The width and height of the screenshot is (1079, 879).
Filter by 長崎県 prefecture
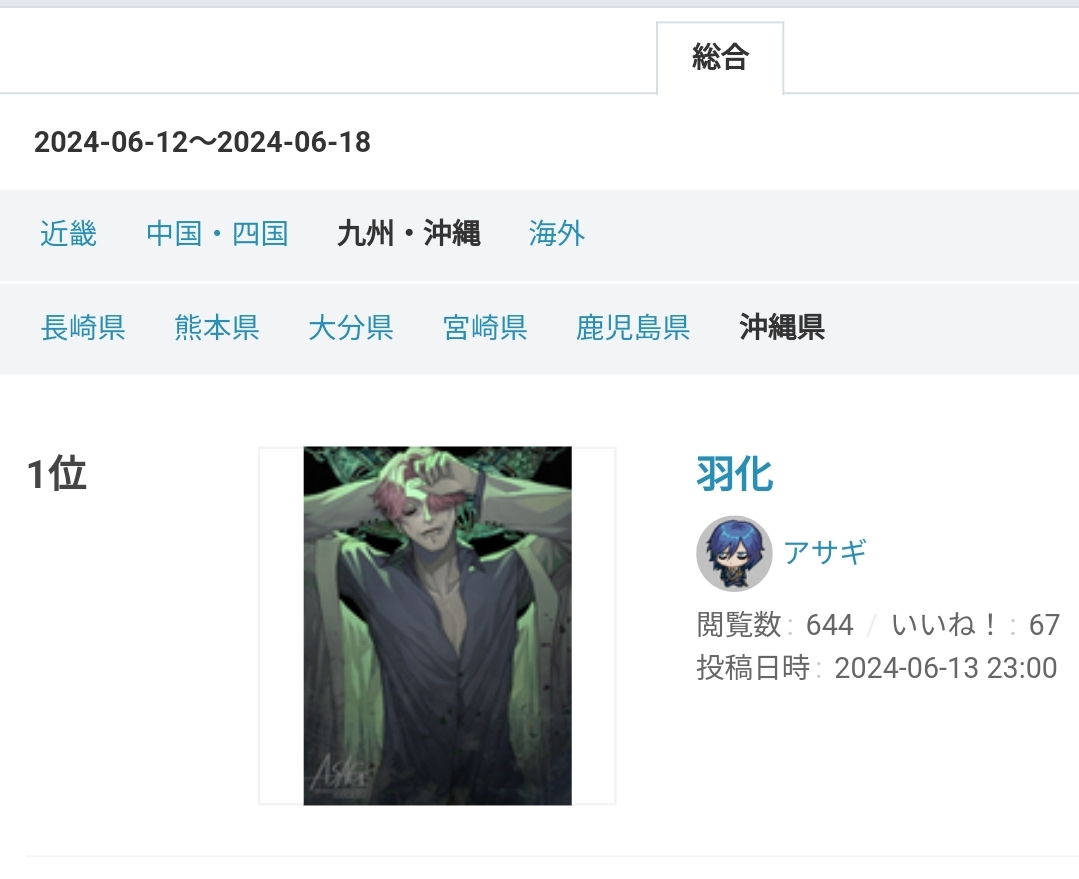[x=83, y=328]
